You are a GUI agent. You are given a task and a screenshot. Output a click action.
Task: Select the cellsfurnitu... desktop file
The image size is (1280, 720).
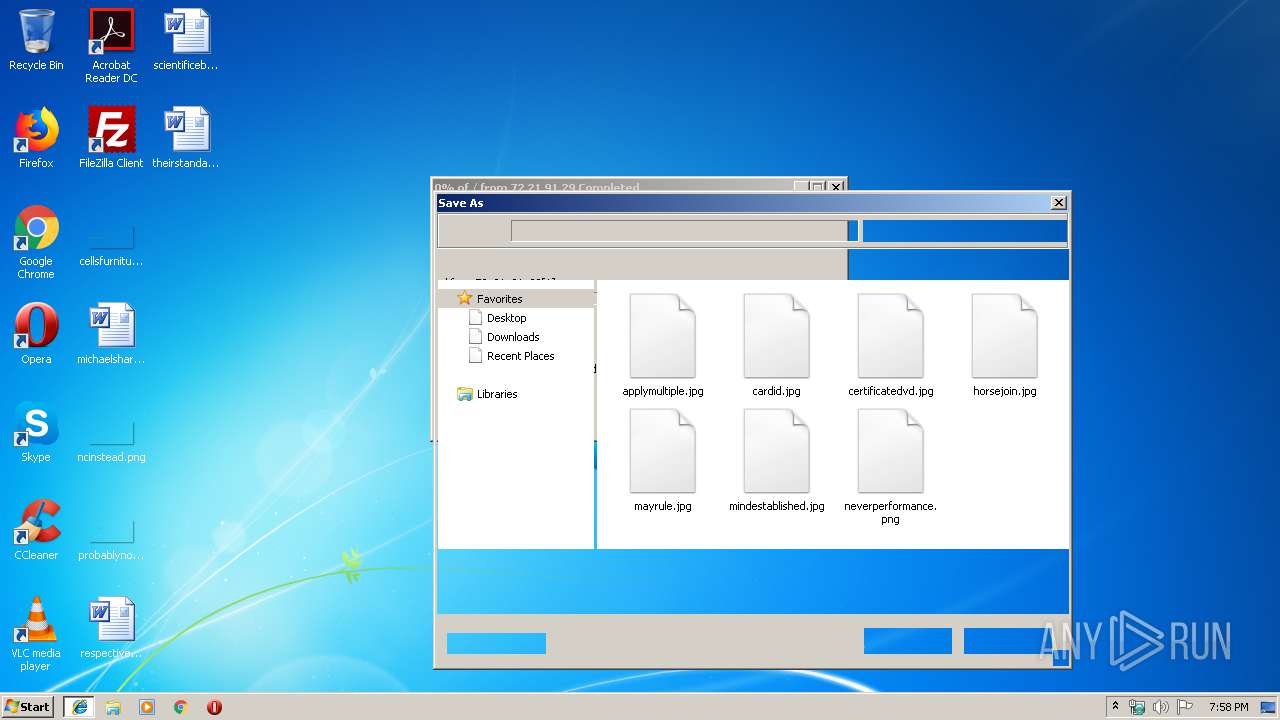tap(111, 247)
